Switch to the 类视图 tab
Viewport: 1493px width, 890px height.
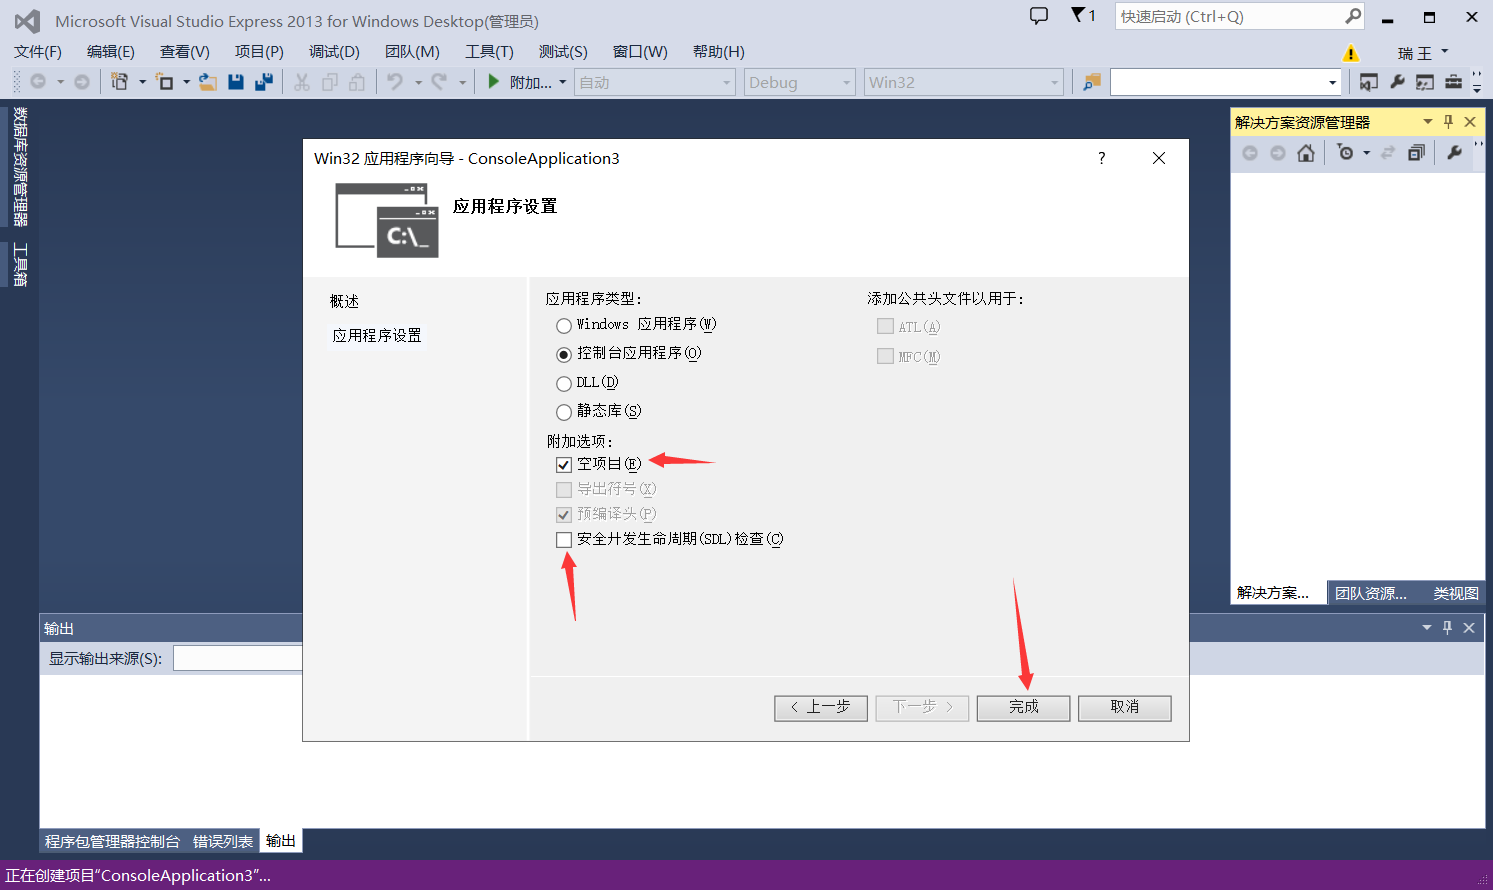[x=1456, y=593]
